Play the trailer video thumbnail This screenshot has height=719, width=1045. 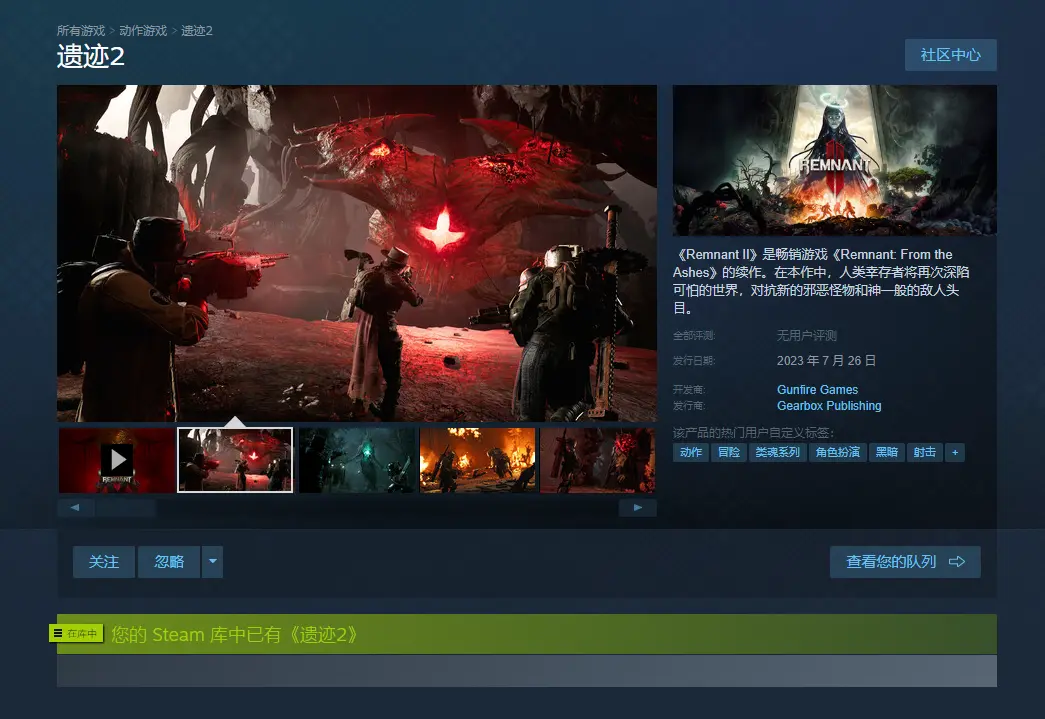[117, 460]
